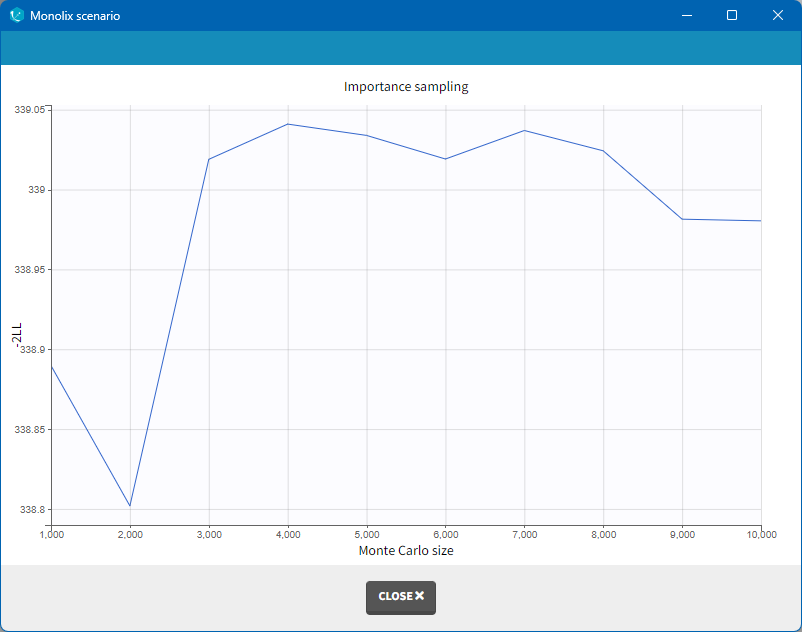Click the 339.05 y-axis tick label
802x632 pixels.
click(x=30, y=110)
